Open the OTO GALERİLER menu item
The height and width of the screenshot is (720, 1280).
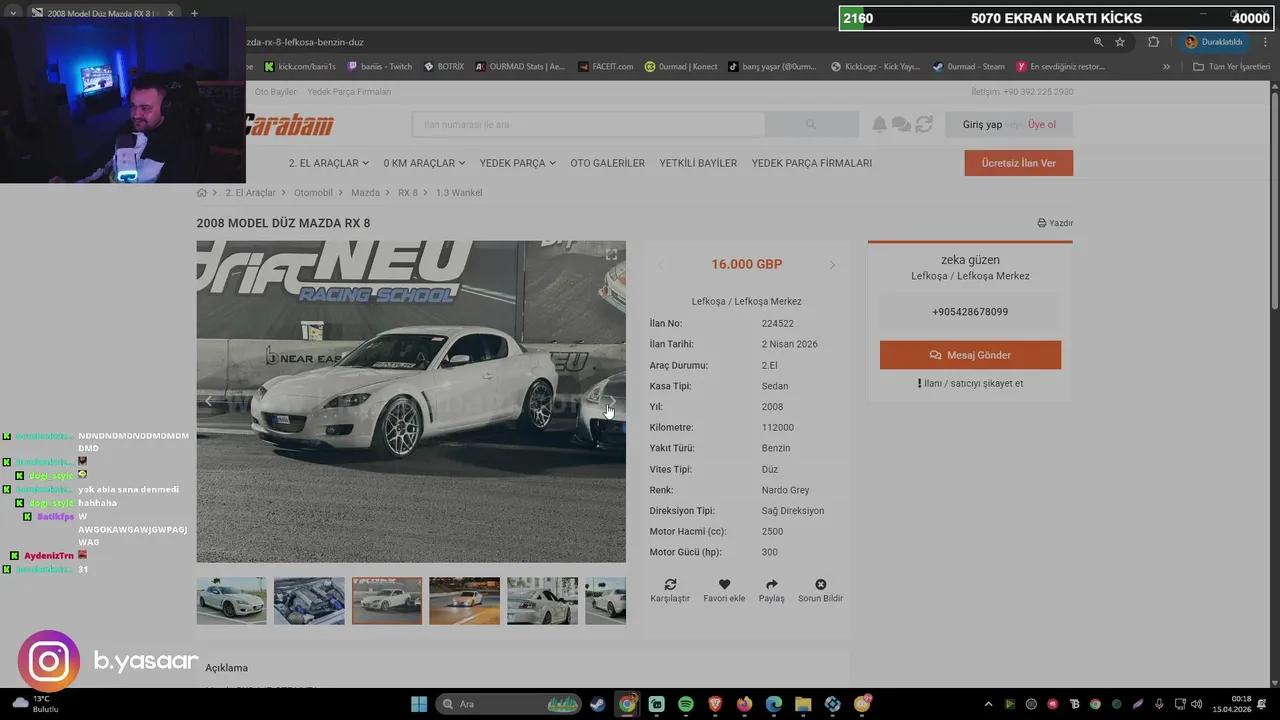coord(607,163)
